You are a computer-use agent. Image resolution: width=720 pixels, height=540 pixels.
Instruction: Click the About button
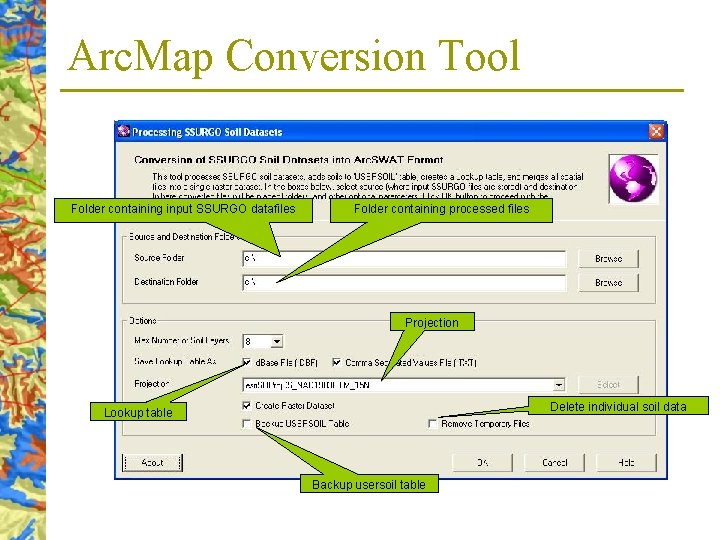coord(152,462)
